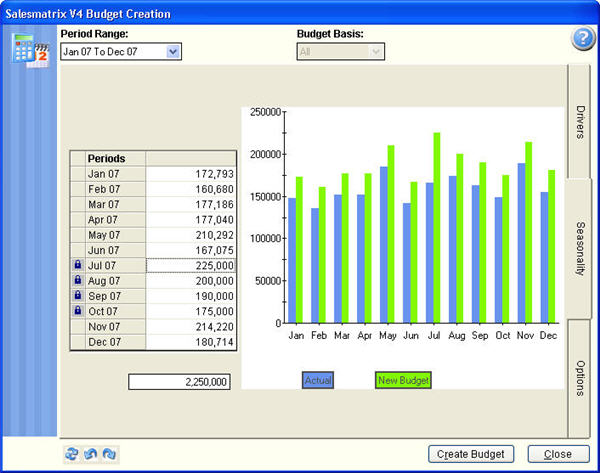Expand the Budget Basis combo box
The image size is (600, 473).
[x=375, y=51]
